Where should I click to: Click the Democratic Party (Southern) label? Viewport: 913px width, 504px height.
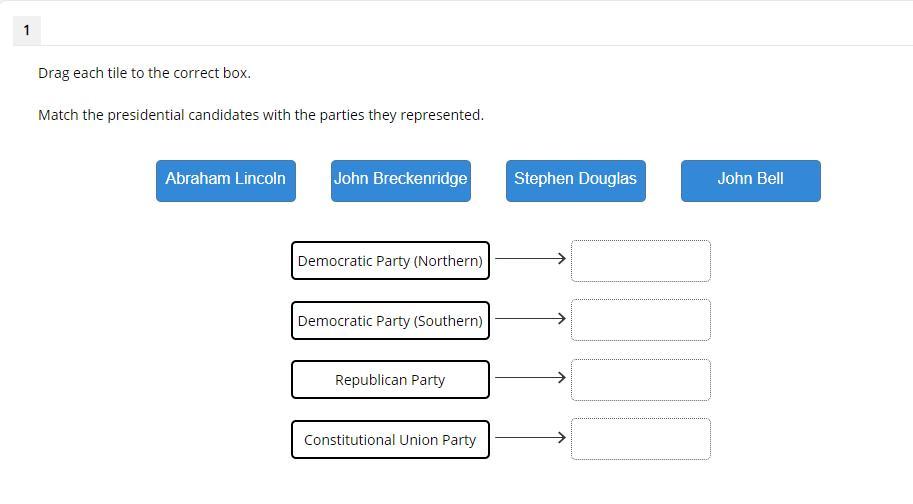point(390,321)
